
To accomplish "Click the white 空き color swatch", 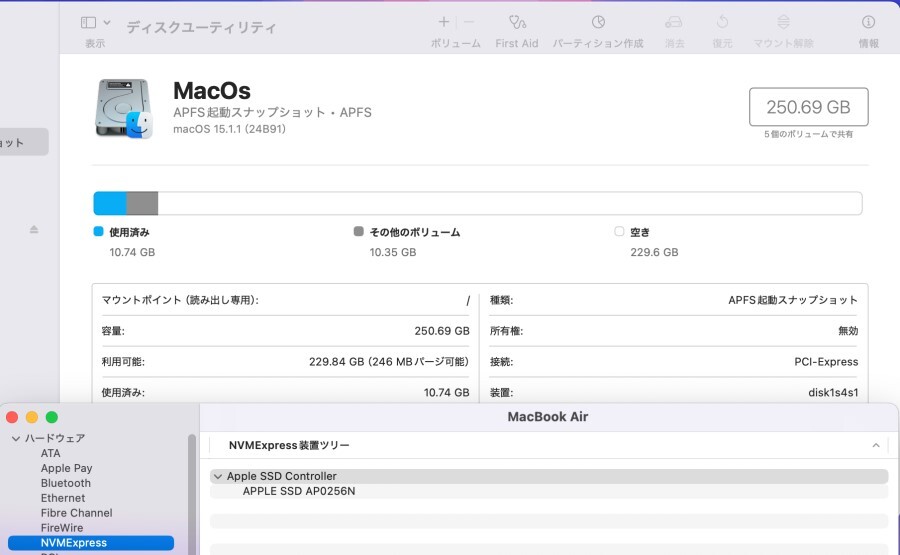I will pyautogui.click(x=619, y=231).
